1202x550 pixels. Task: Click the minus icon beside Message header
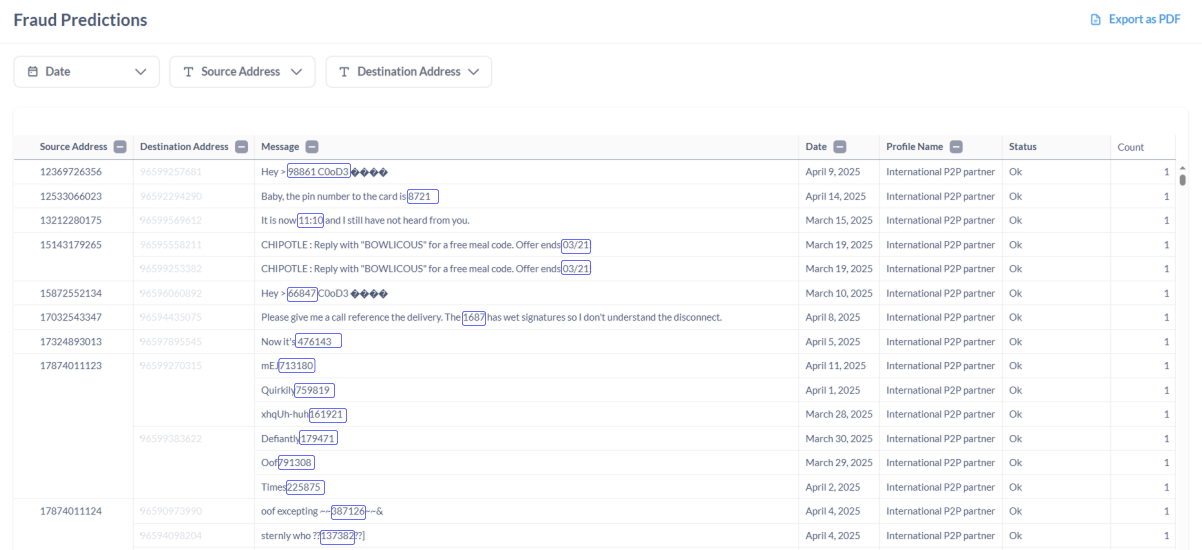[x=311, y=147]
